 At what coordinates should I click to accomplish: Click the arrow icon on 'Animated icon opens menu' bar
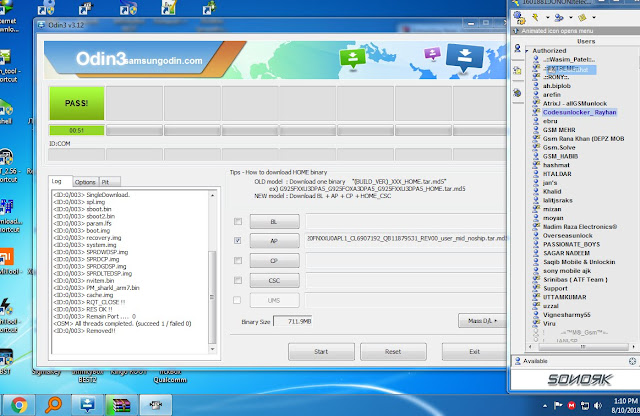516,31
